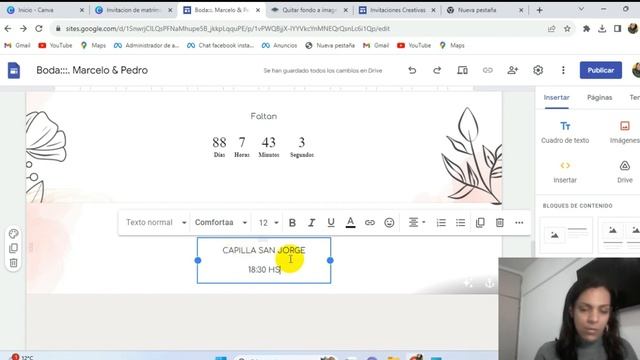Open the emoji picker
Screen dimensions: 640x360
(389, 222)
